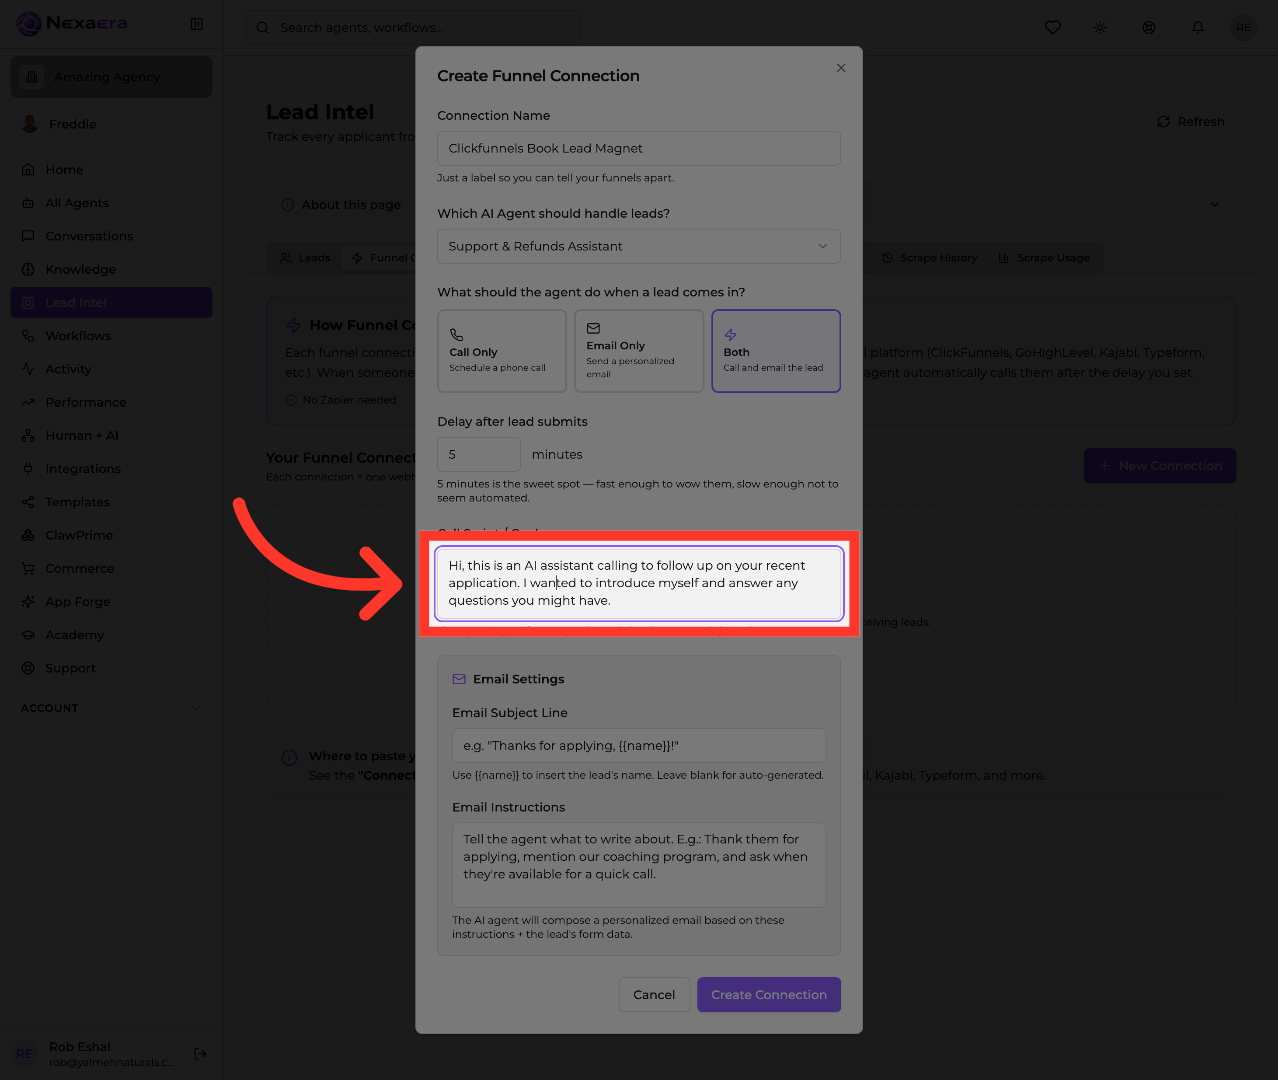The width and height of the screenshot is (1278, 1080).
Task: Select Lead Intel in the sidebar
Action: [111, 303]
